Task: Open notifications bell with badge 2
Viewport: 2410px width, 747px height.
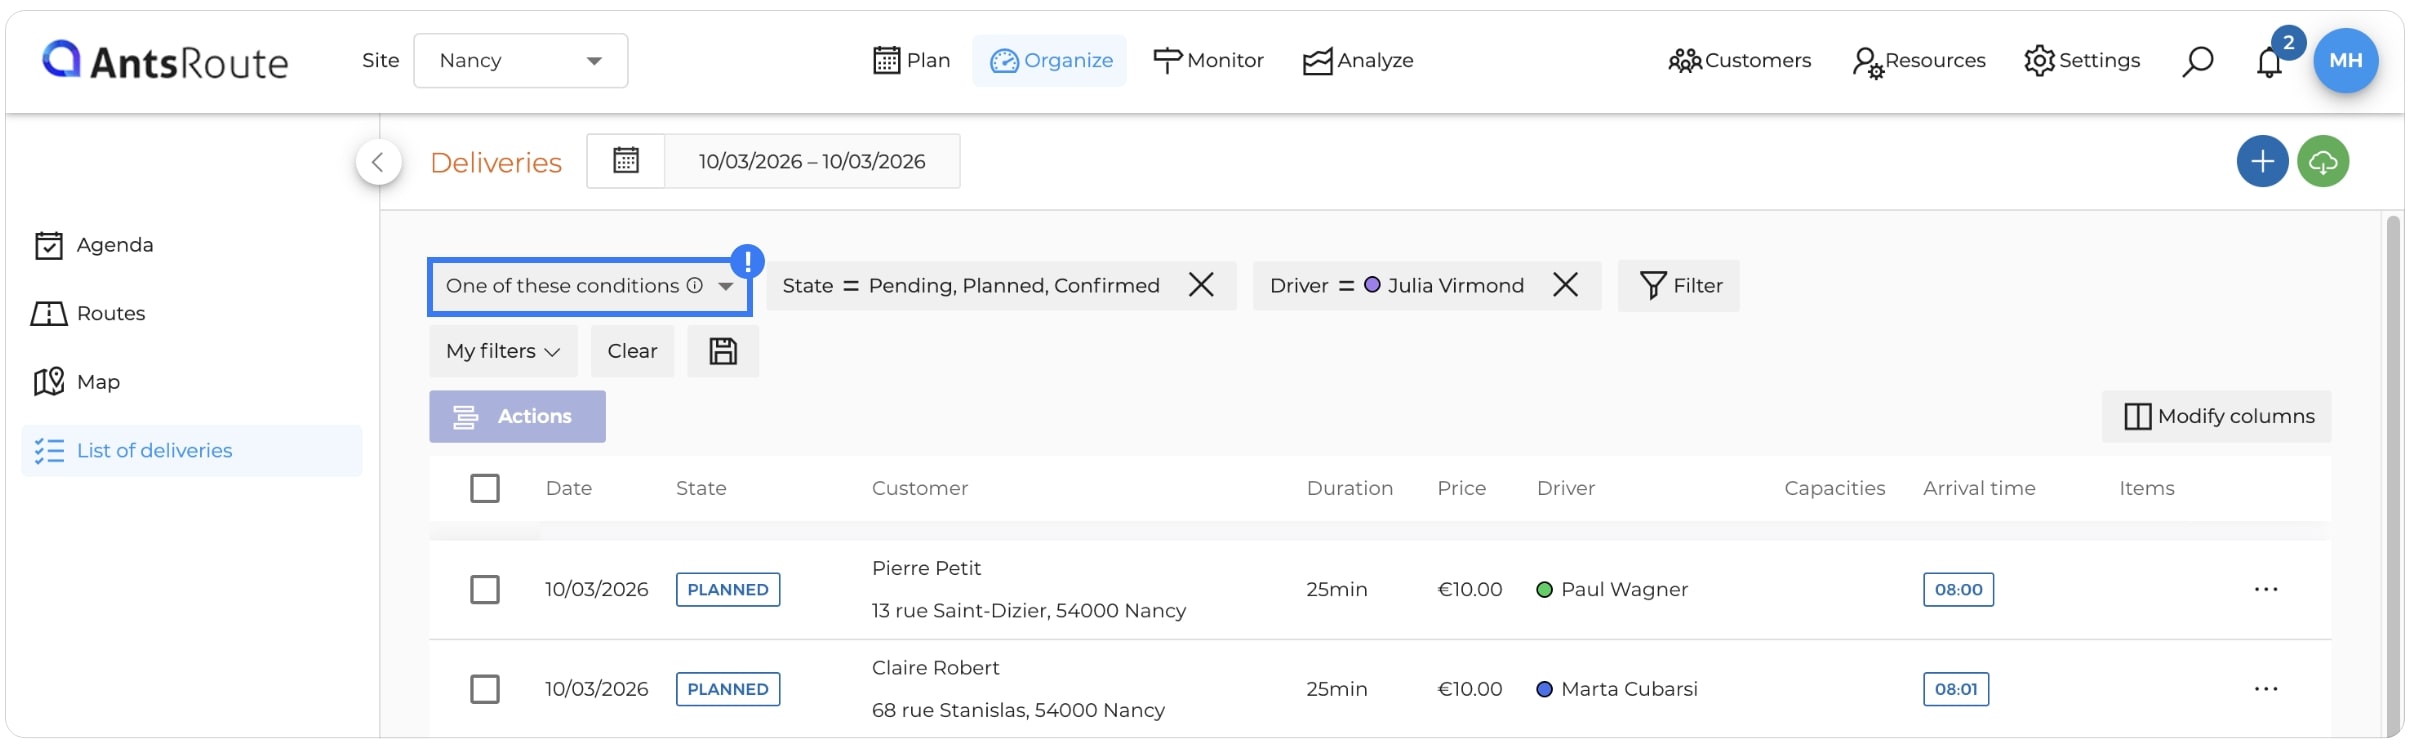Action: [2270, 61]
